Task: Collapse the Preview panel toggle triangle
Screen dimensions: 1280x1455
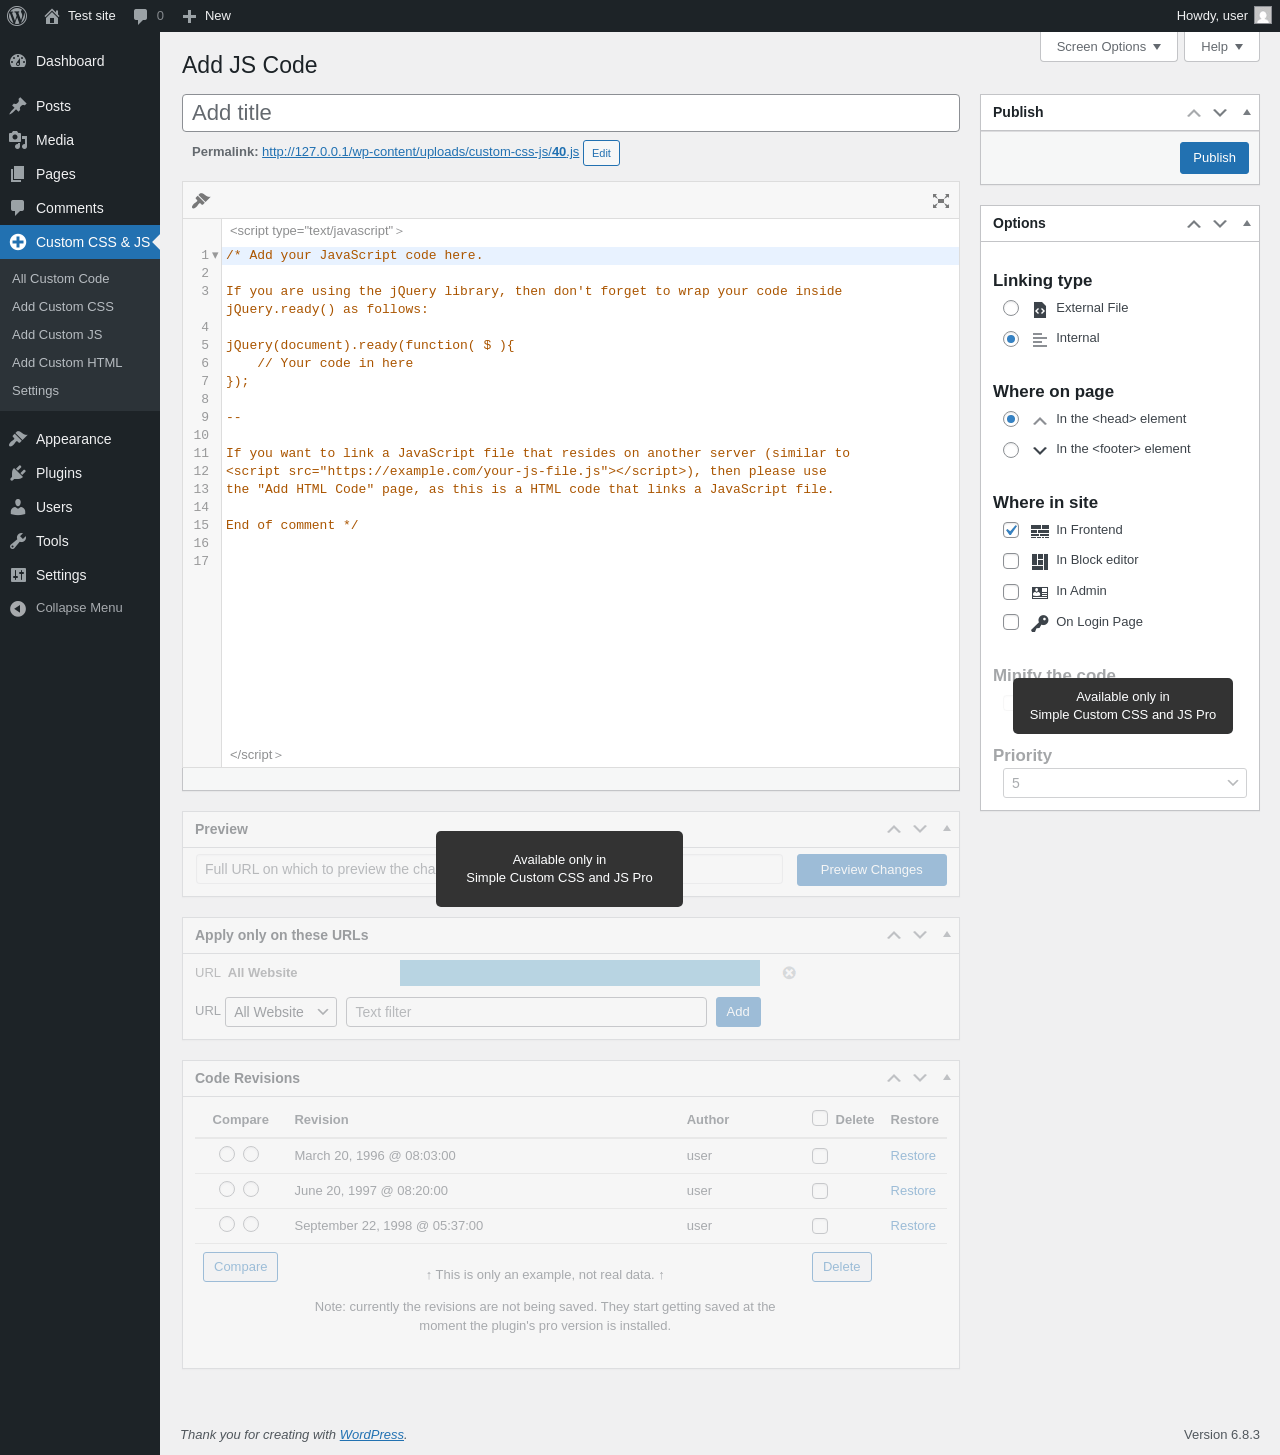Action: (947, 828)
